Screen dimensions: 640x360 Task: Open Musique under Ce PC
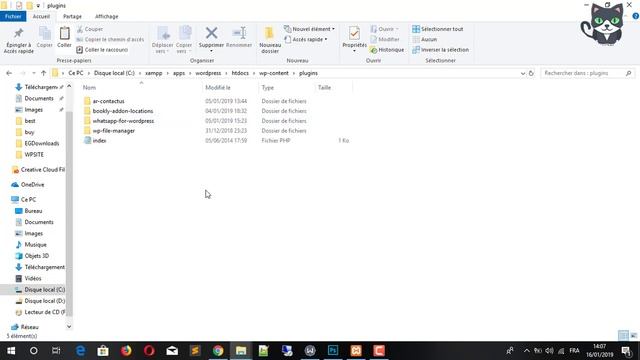tap(35, 244)
